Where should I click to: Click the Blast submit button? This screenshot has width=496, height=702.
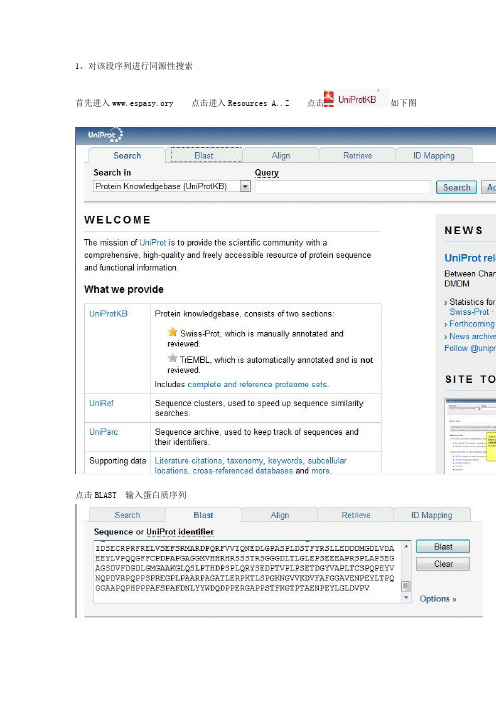pos(443,547)
